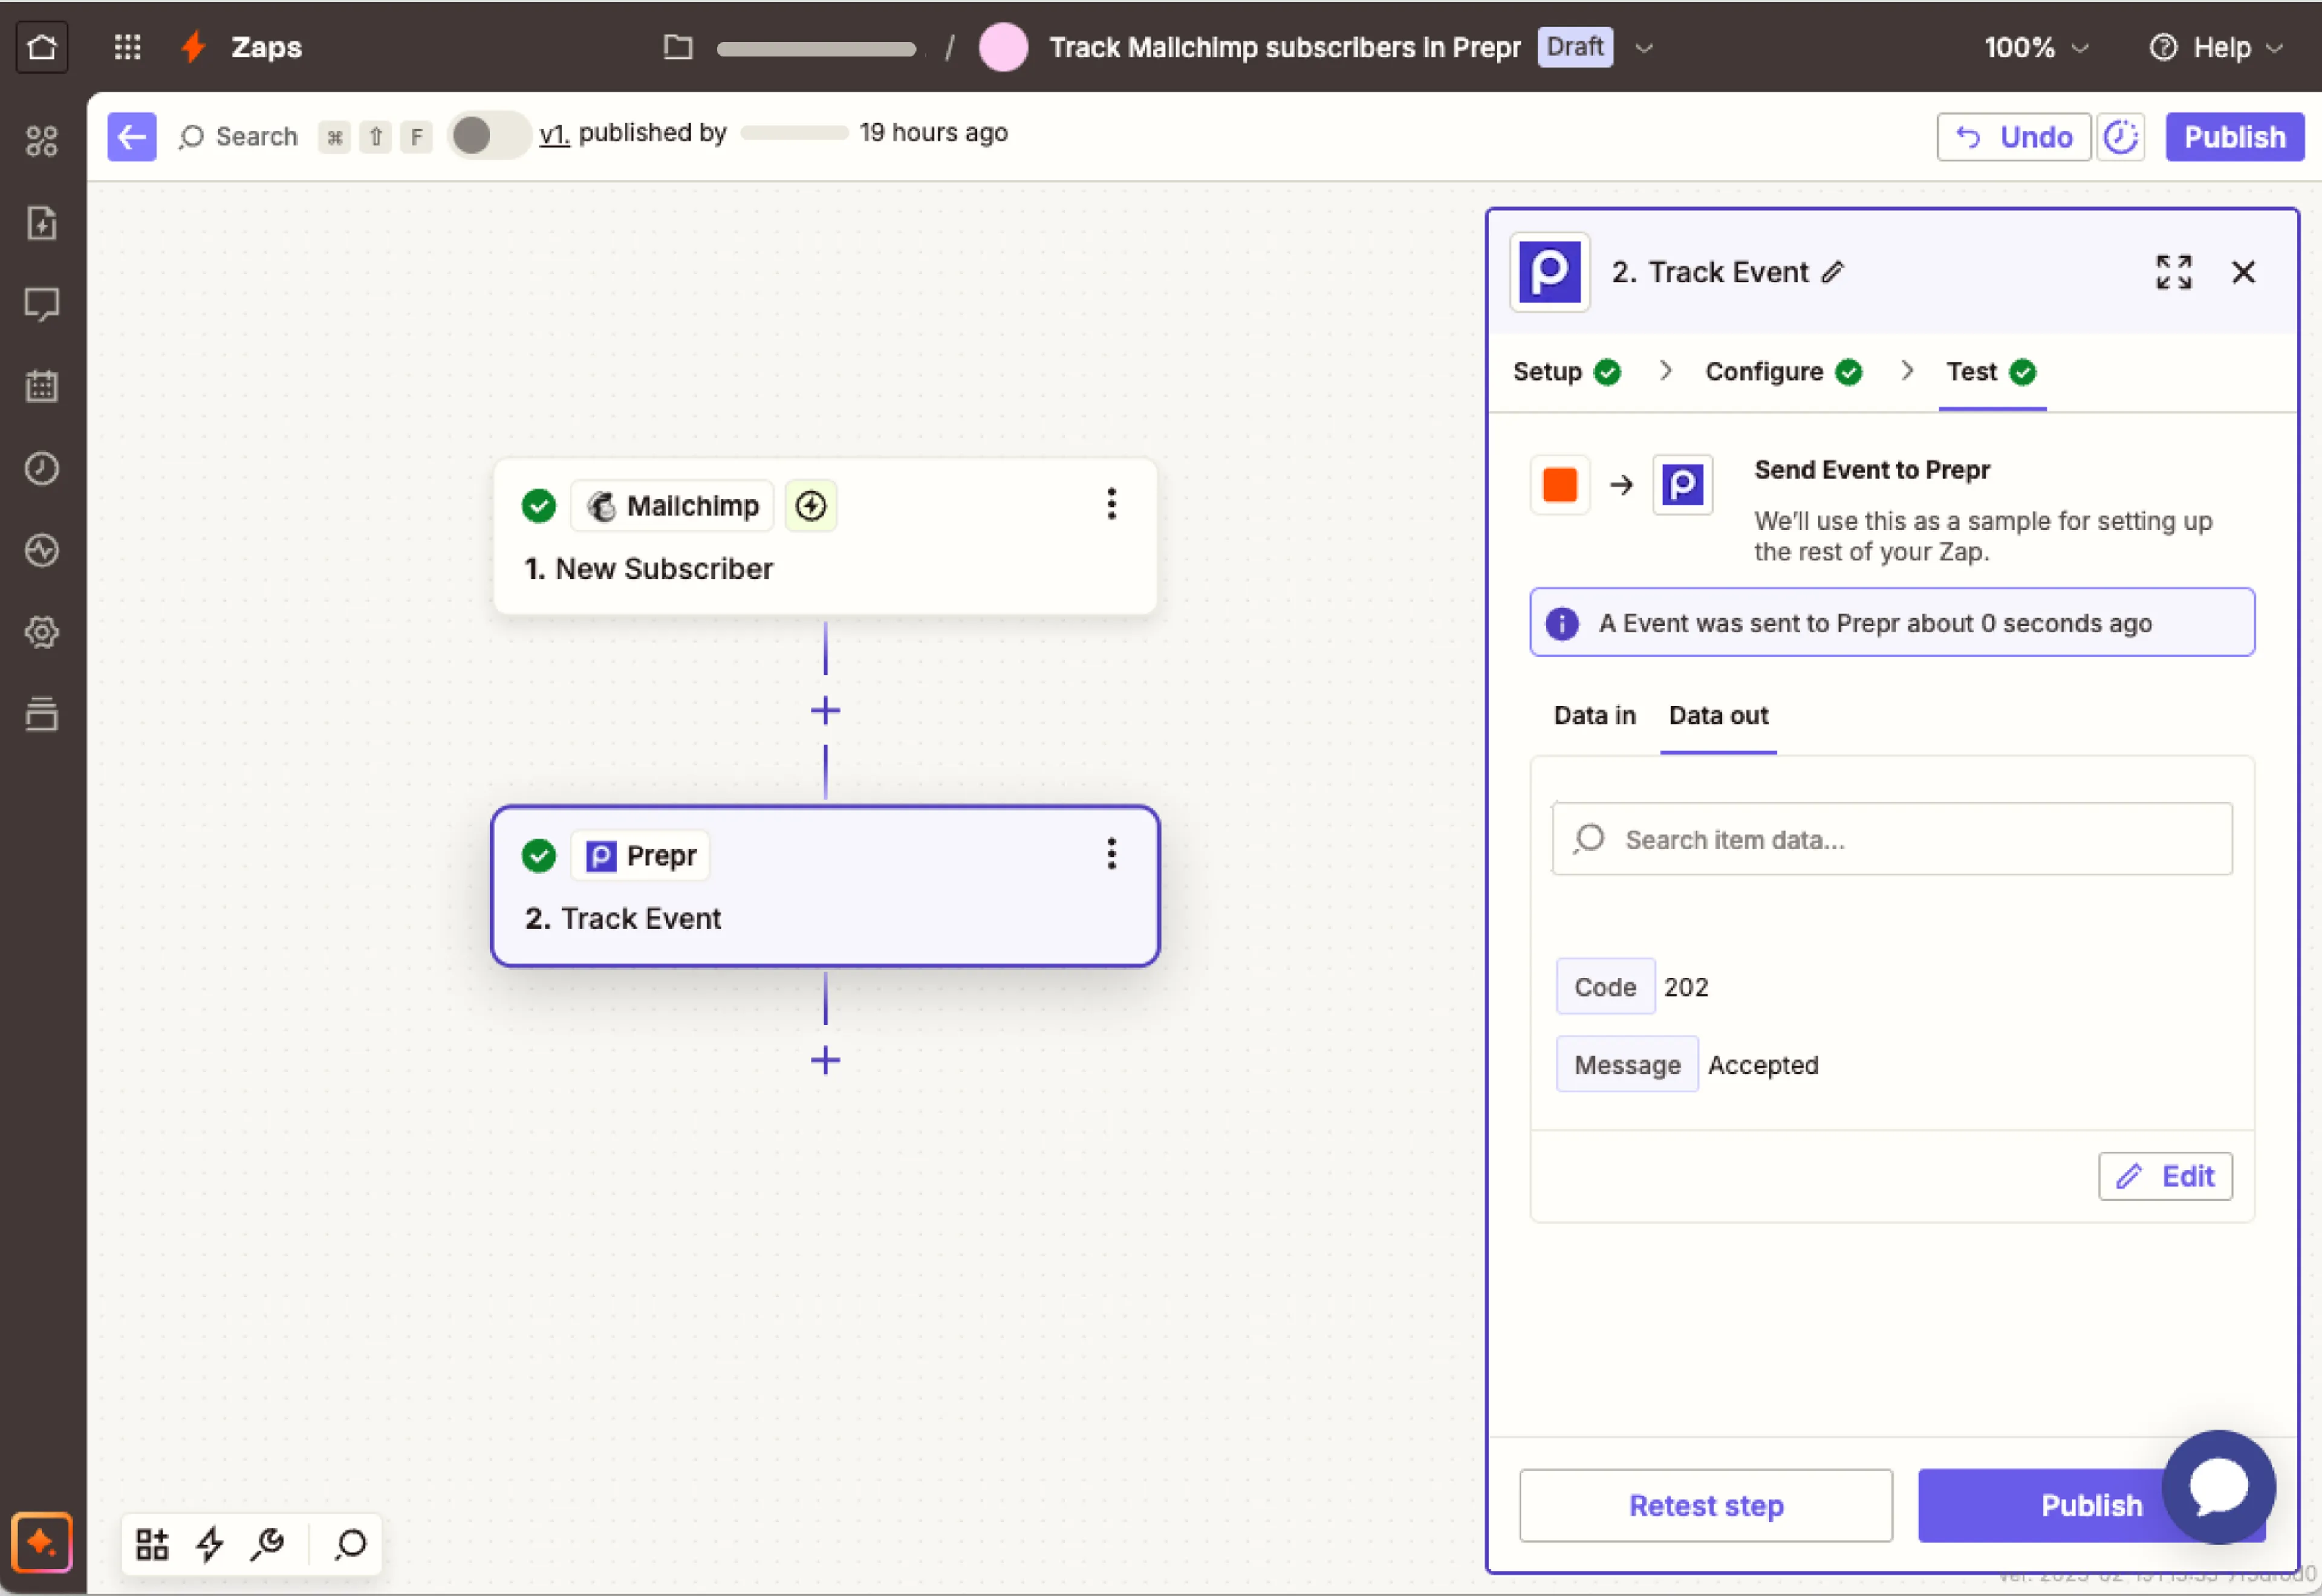Select the Mailchimp New Subscriber step card
This screenshot has width=2322, height=1596.
(825, 537)
